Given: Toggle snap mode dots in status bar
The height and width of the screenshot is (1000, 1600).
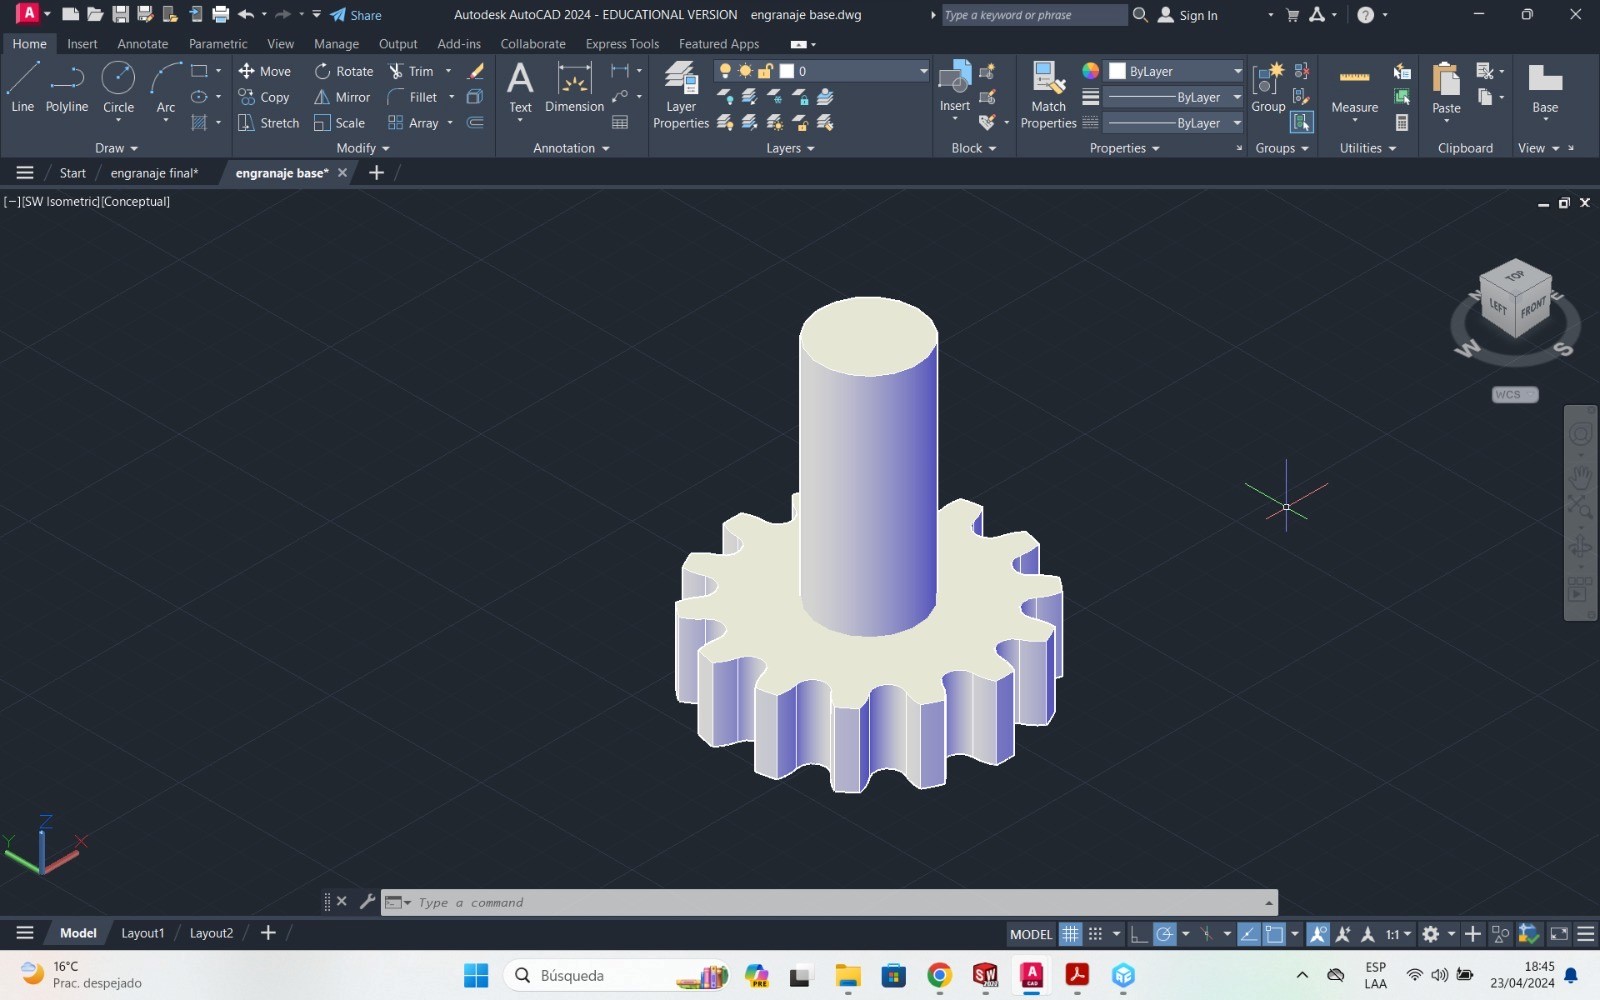Looking at the screenshot, I should [1095, 934].
